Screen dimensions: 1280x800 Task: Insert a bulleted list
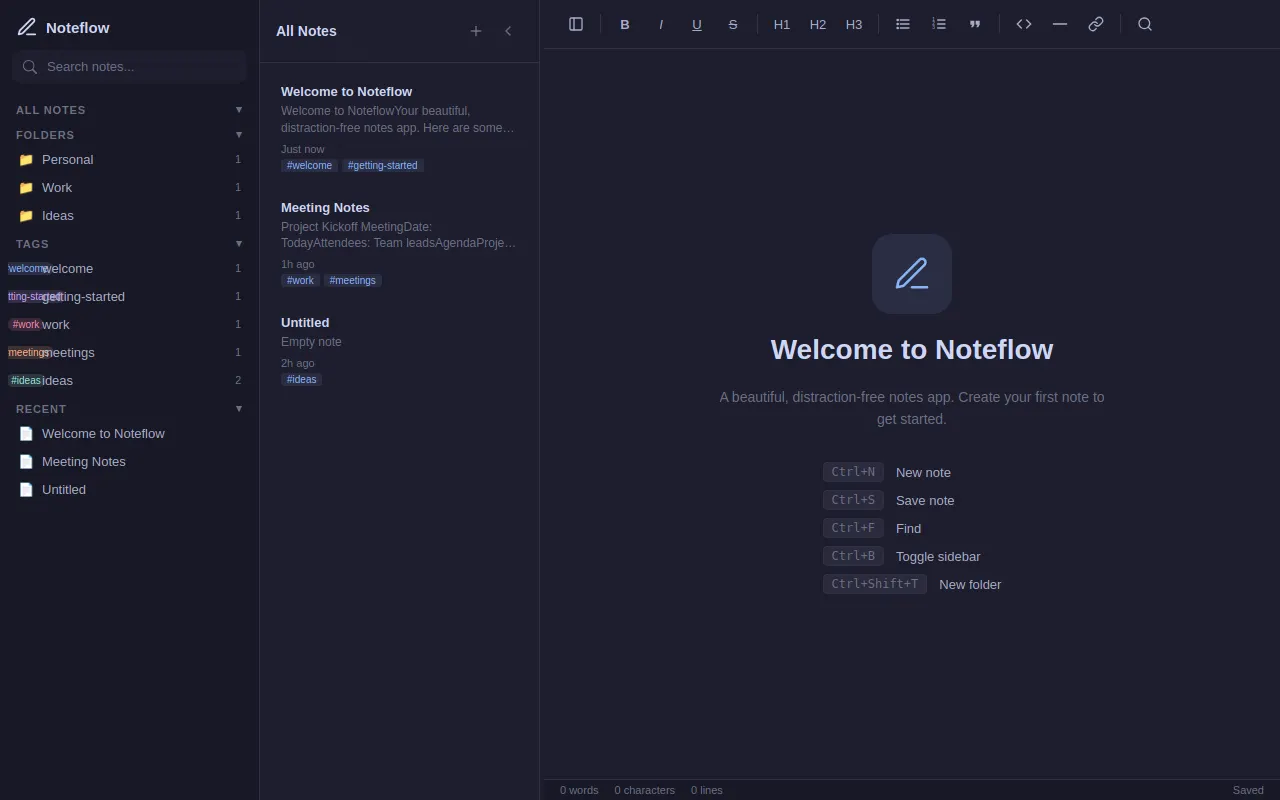coord(903,24)
